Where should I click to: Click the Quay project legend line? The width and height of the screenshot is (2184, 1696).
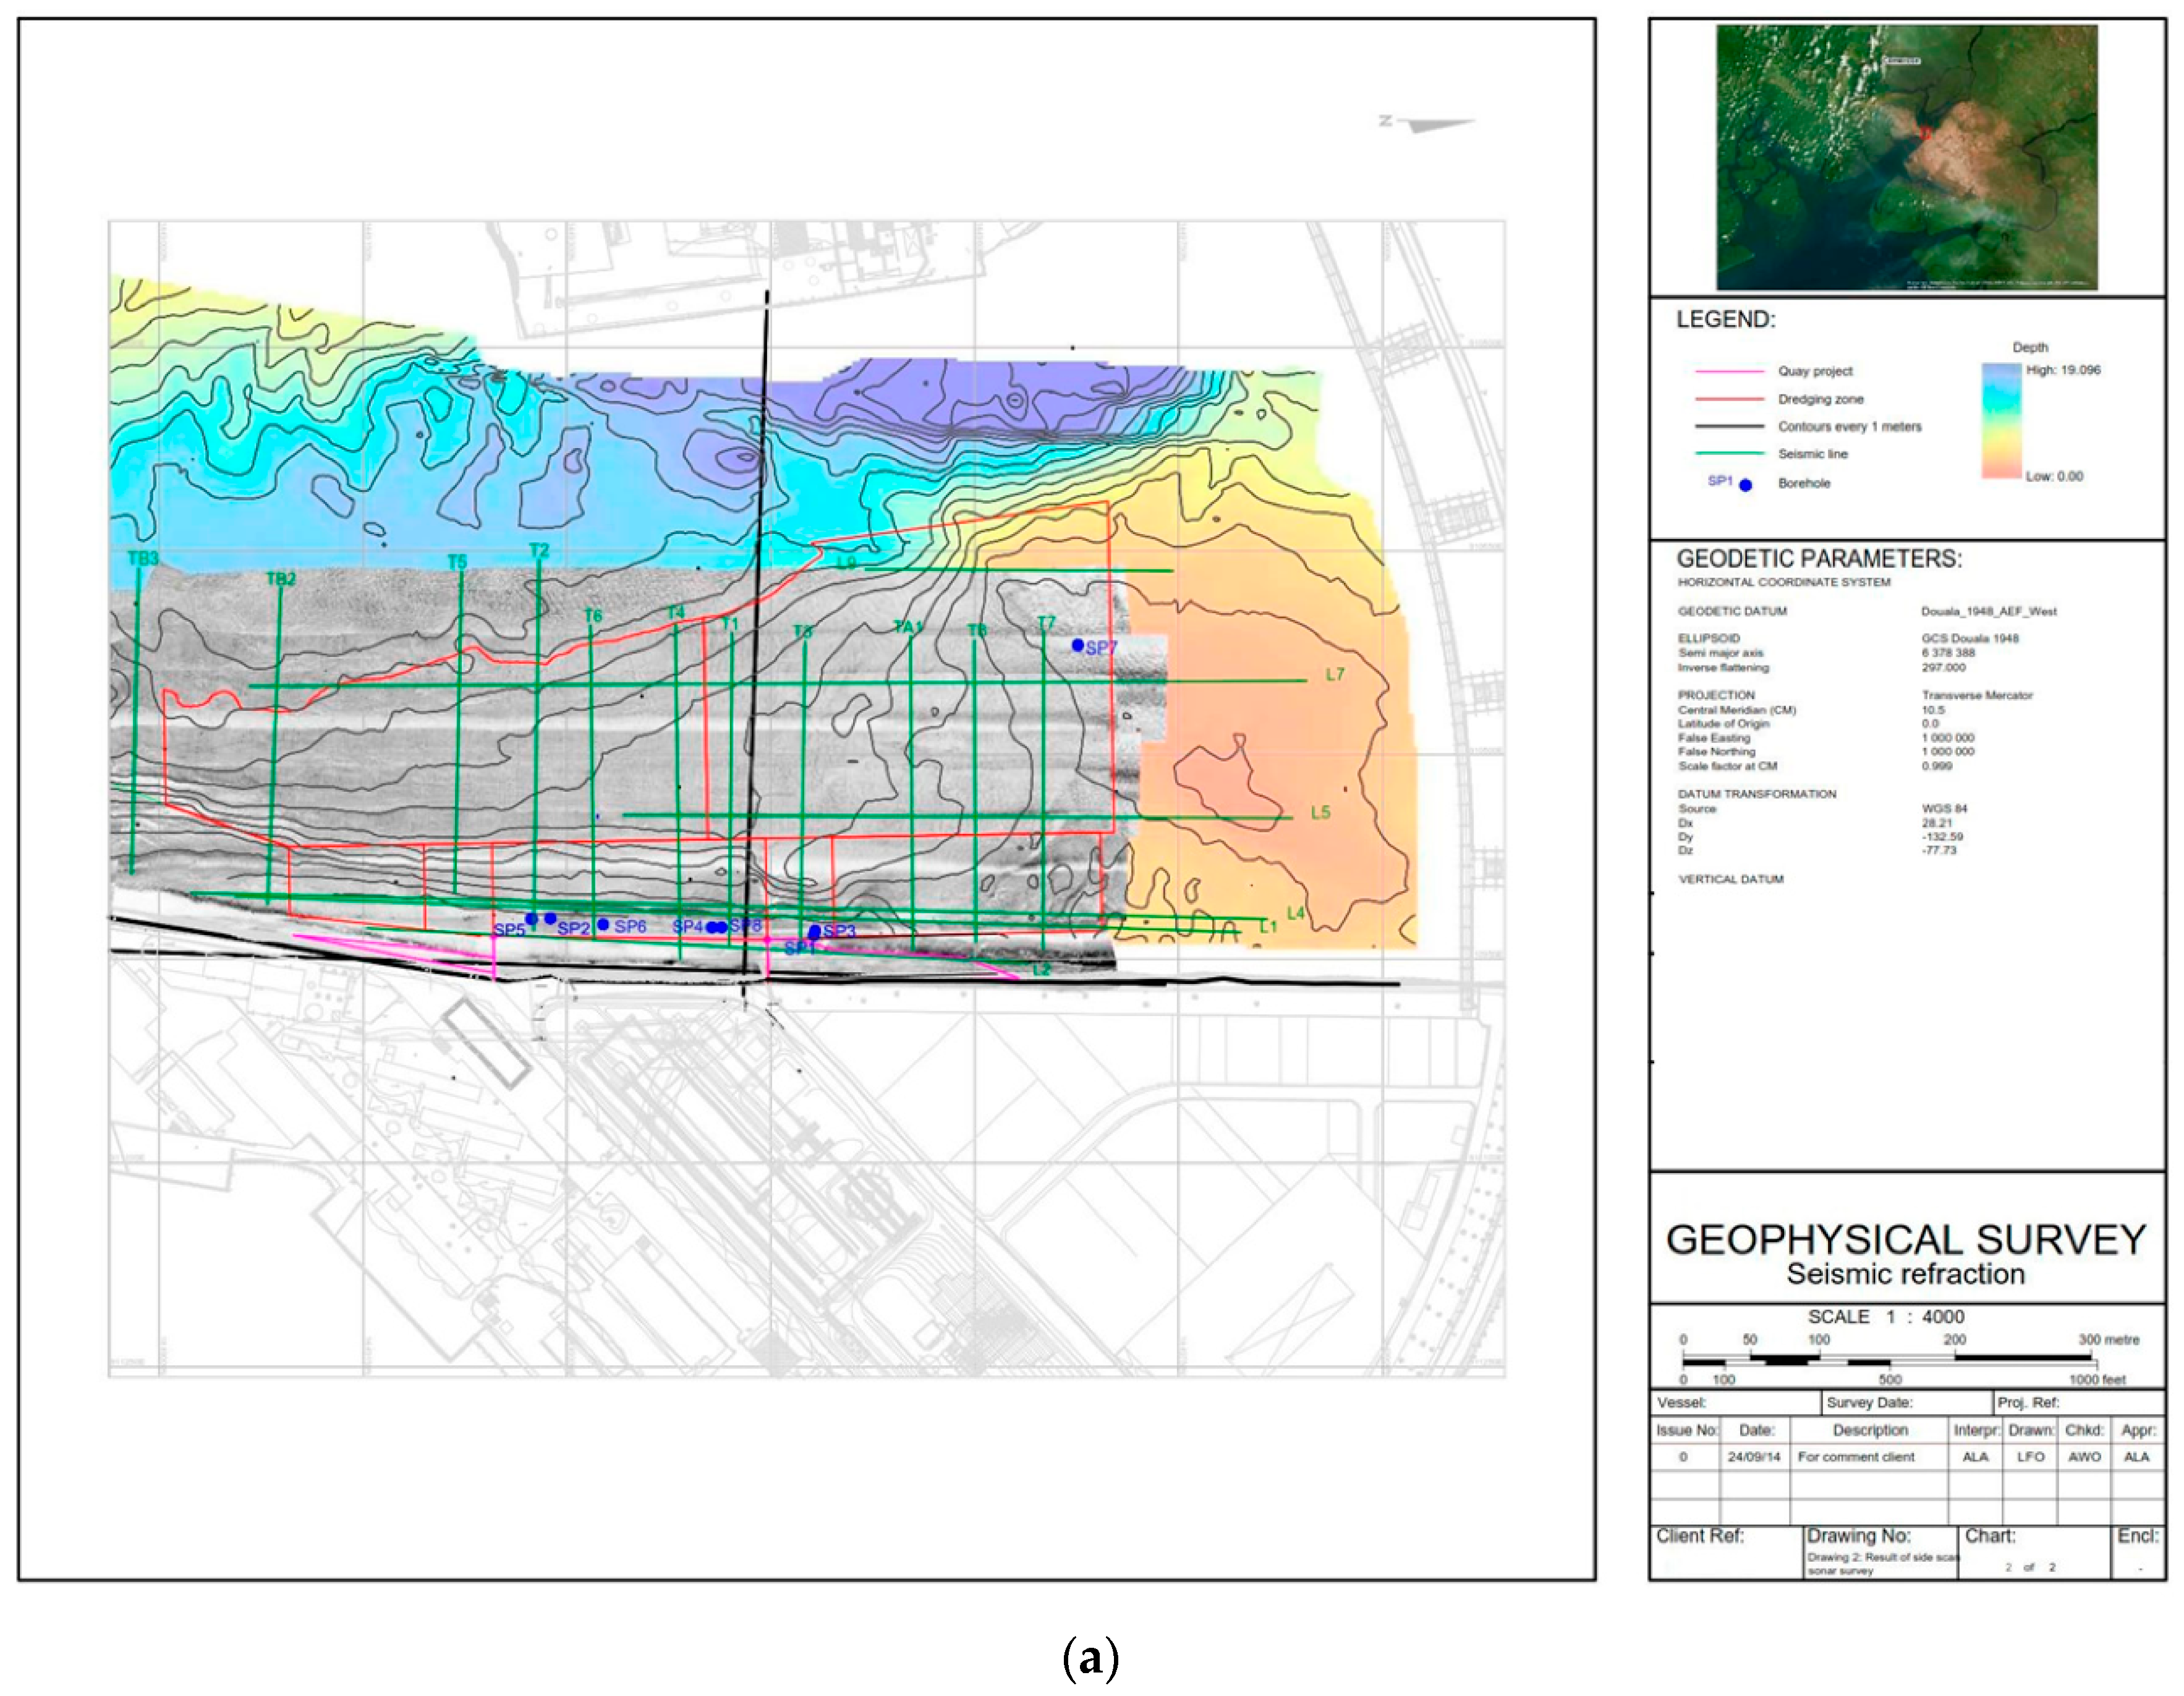click(x=1729, y=371)
